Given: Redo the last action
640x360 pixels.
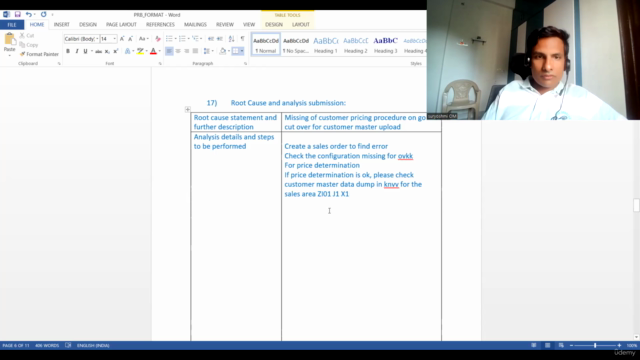Looking at the screenshot, I should (x=43, y=14).
